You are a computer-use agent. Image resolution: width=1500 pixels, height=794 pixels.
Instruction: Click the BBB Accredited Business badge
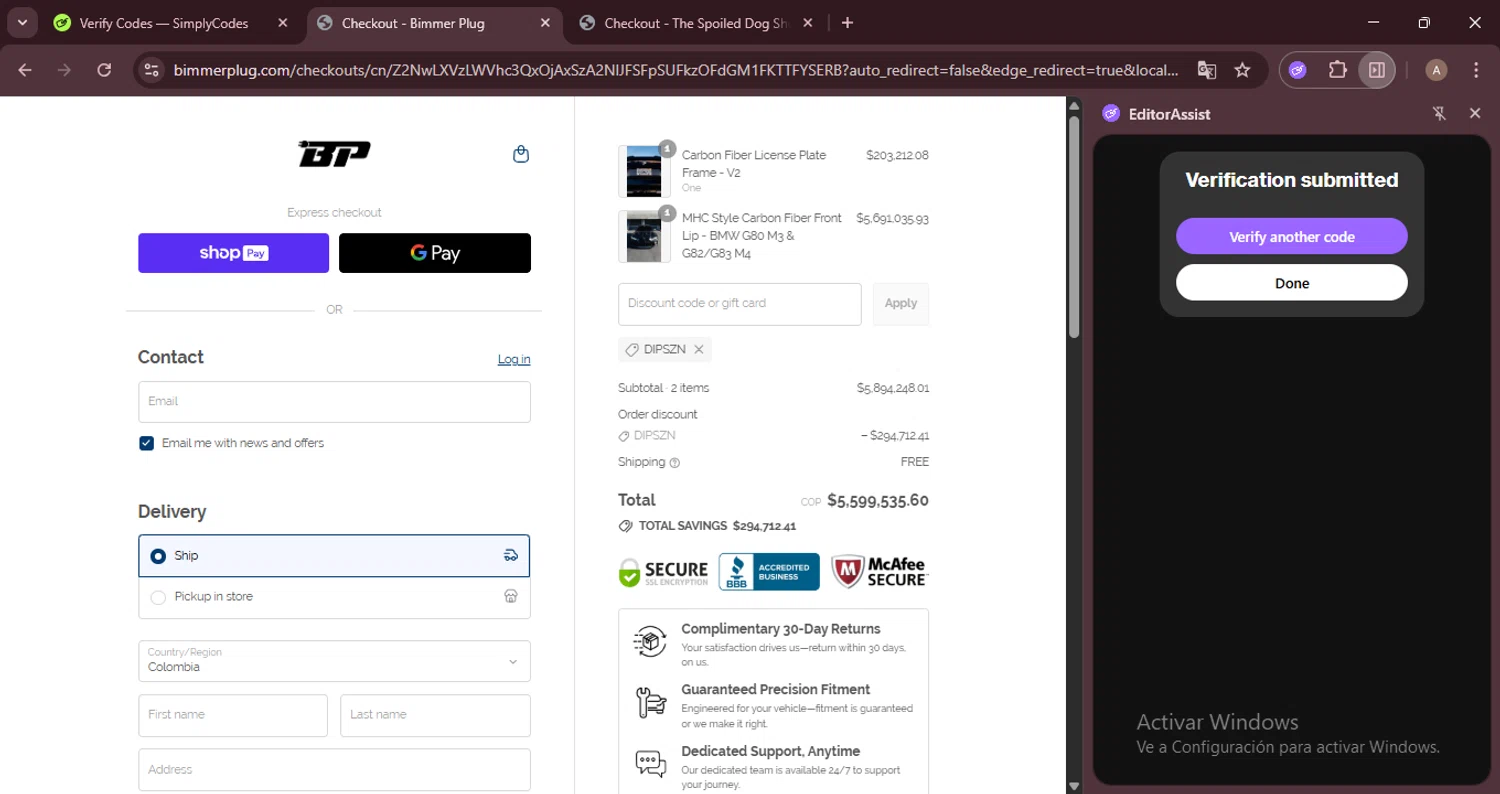point(769,572)
